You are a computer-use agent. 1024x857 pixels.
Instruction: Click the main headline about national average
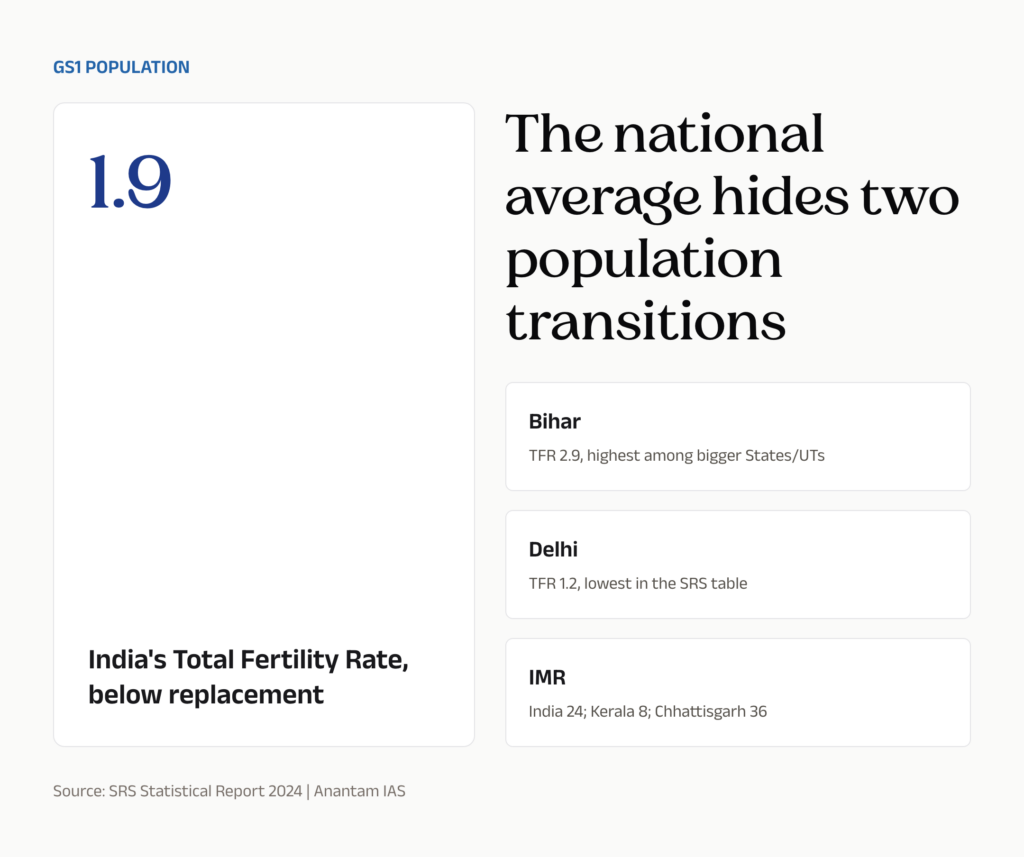pyautogui.click(x=732, y=227)
